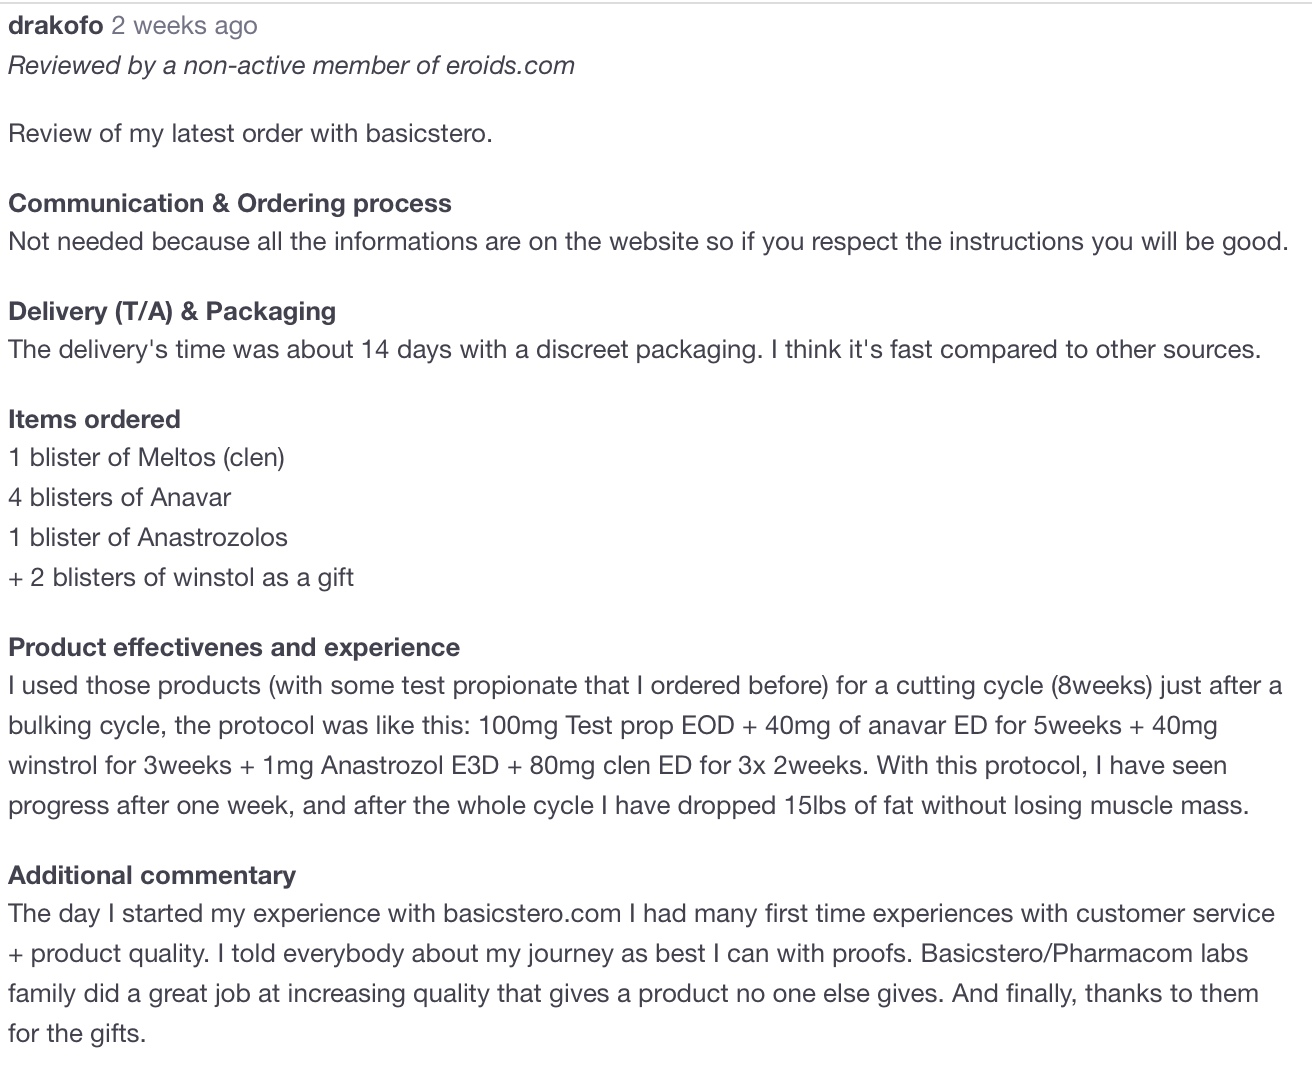Image resolution: width=1312 pixels, height=1072 pixels.
Task: Click the "Basicstero/Pharmacom labs" text
Action: pyautogui.click(x=1084, y=954)
